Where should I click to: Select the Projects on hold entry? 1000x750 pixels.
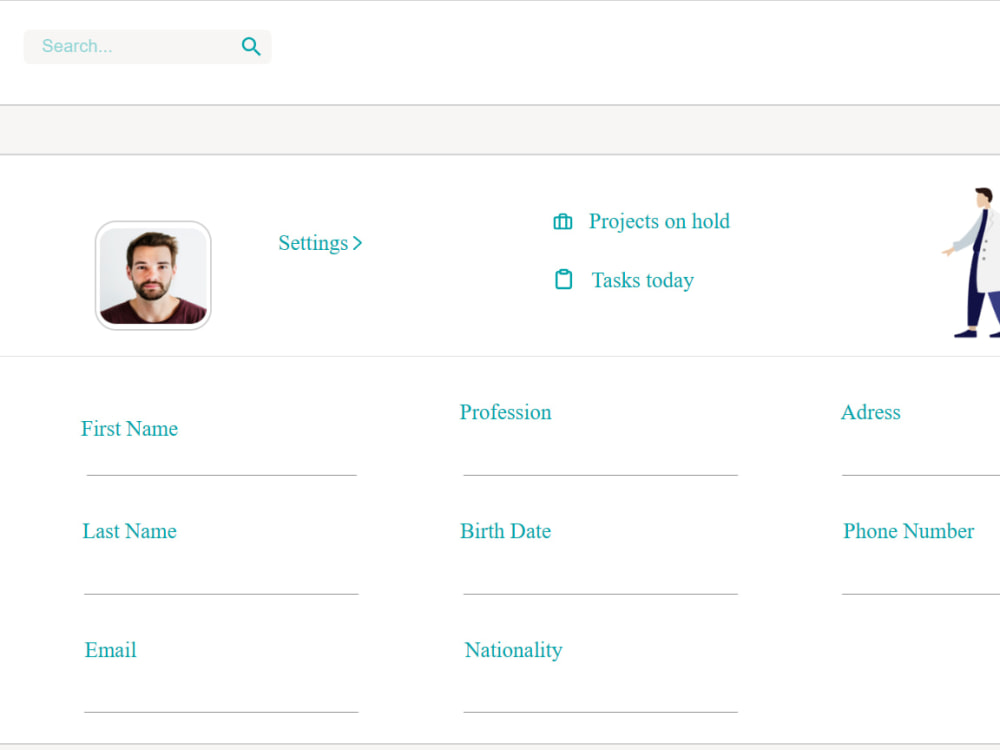pyautogui.click(x=660, y=221)
